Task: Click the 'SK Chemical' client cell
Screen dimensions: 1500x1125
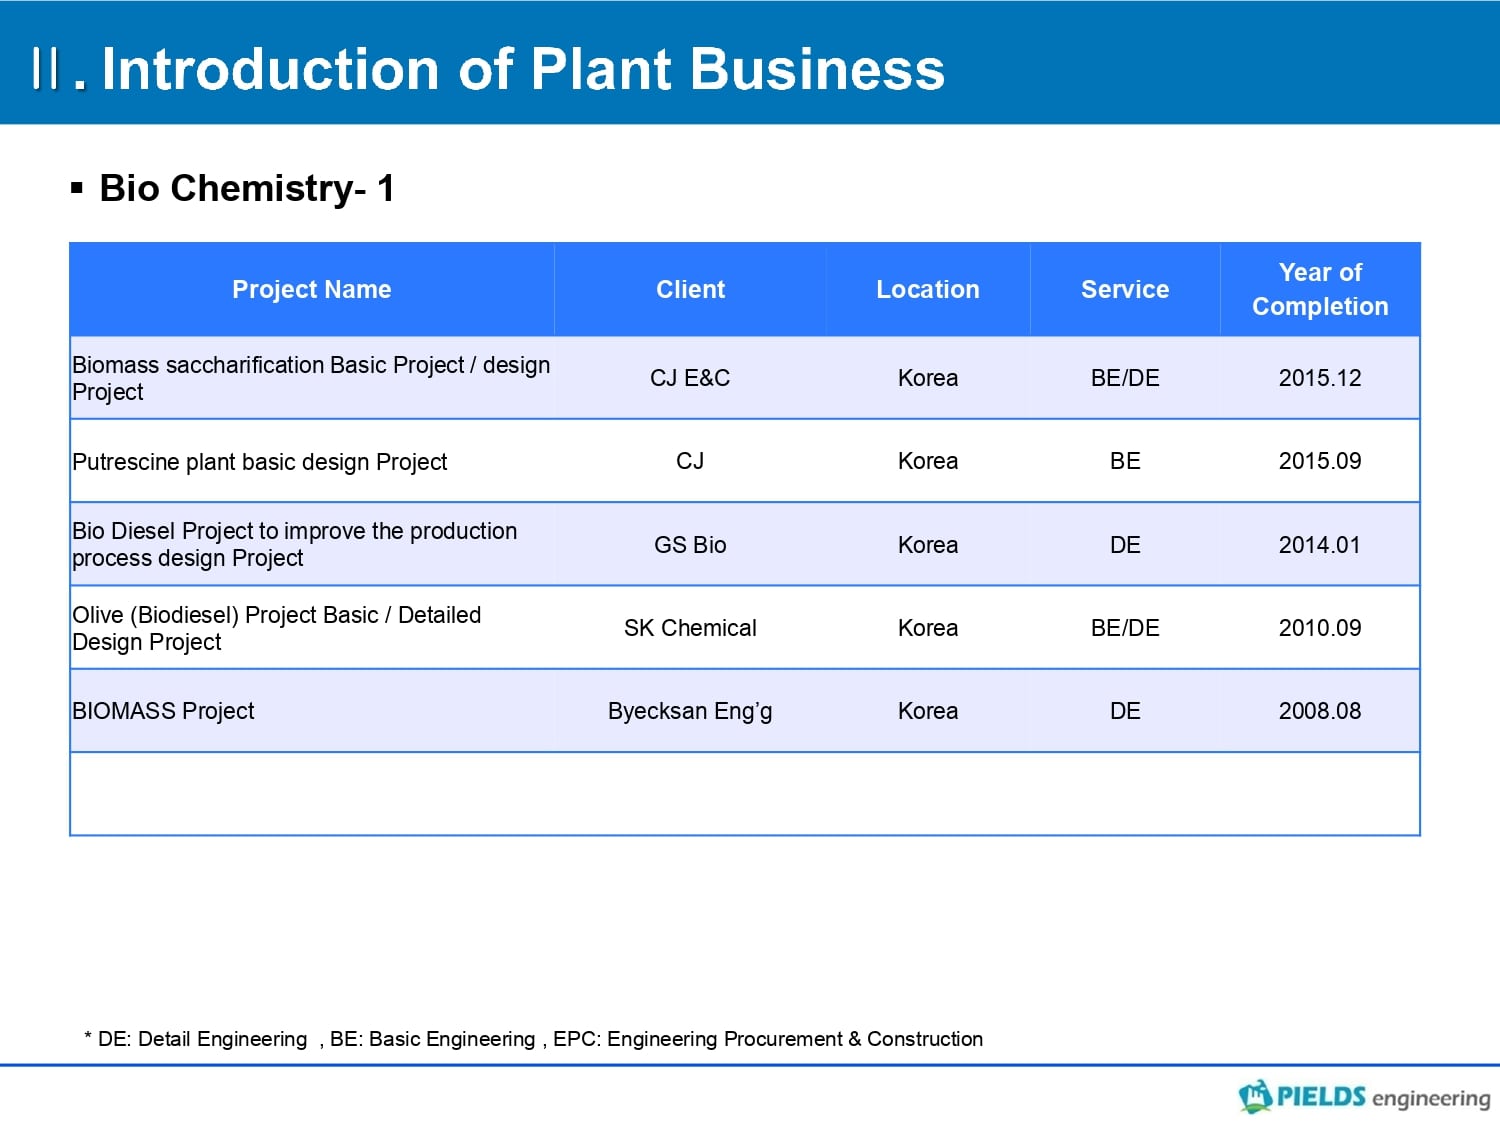Action: tap(690, 628)
